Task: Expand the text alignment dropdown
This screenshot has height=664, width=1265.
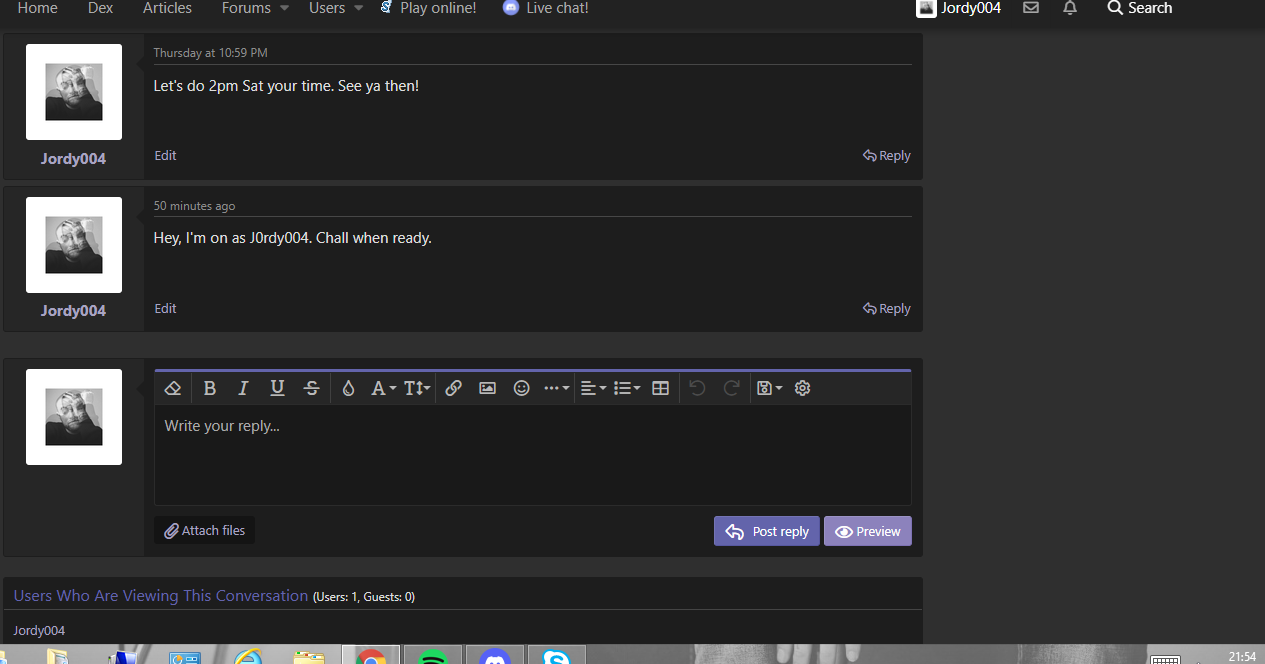Action: coord(593,388)
